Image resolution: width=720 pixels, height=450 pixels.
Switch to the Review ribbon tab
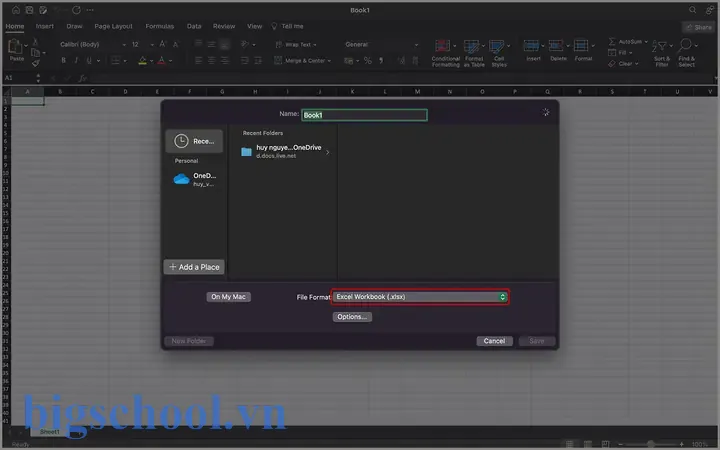(224, 26)
